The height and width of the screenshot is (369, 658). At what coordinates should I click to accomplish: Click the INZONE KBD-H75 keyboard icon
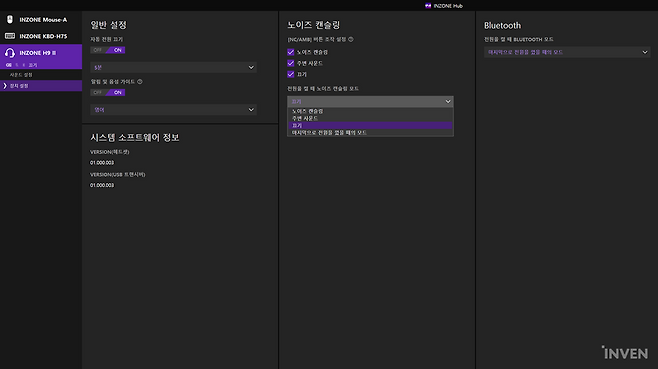(x=10, y=36)
